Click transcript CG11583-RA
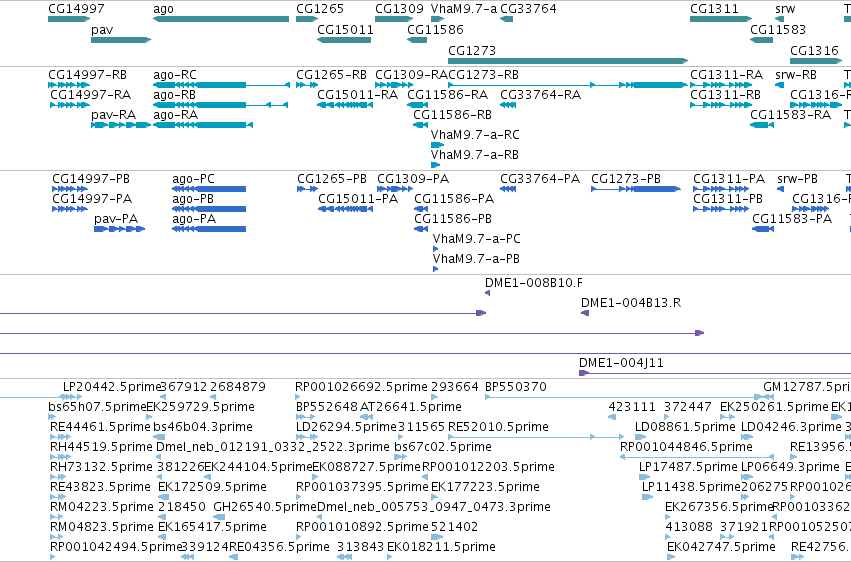The height and width of the screenshot is (562, 851). click(x=791, y=115)
